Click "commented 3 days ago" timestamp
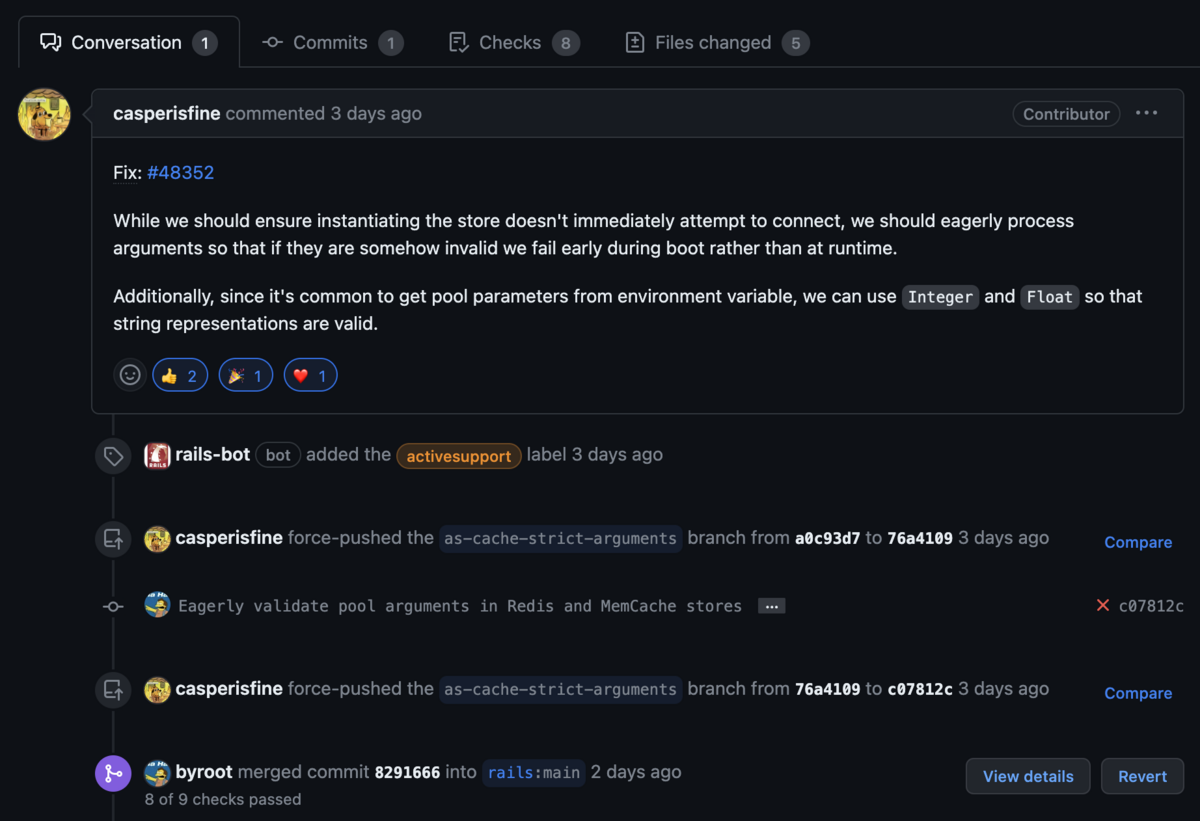Screen dimensions: 1200x821 click(324, 113)
